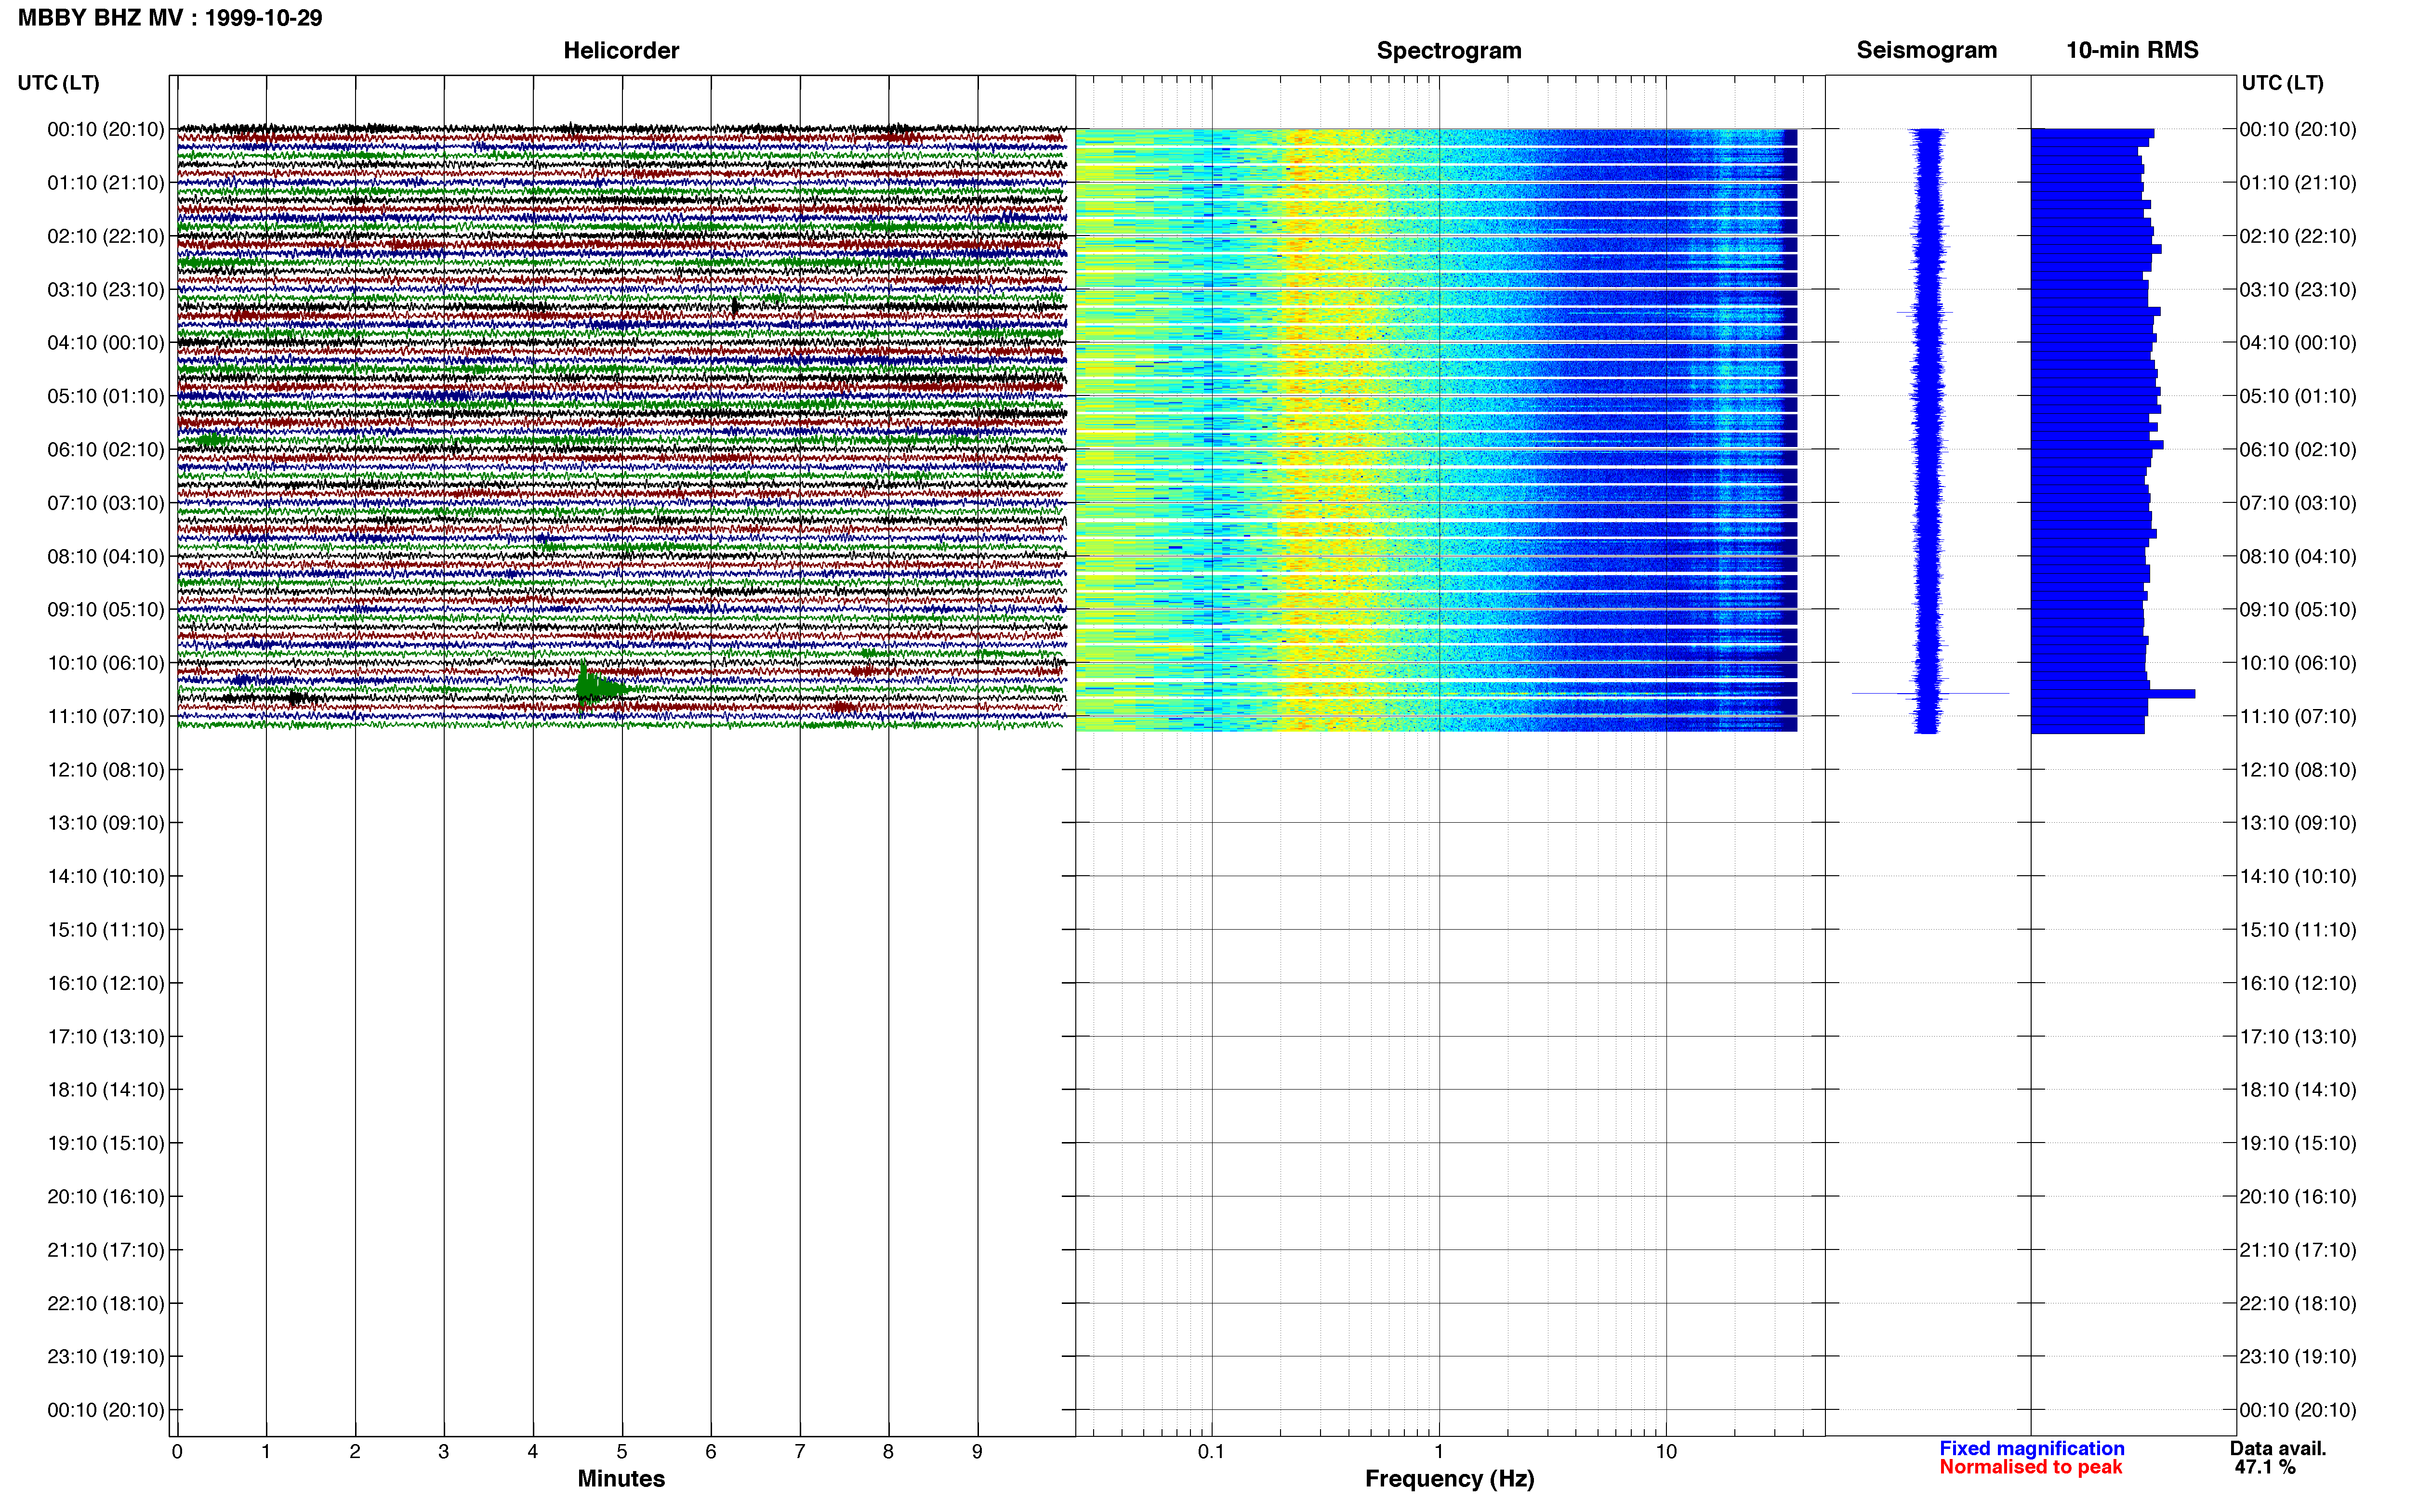Click right time label 13:10 (09:10)
The image size is (2418, 1512).
pyautogui.click(x=2298, y=823)
